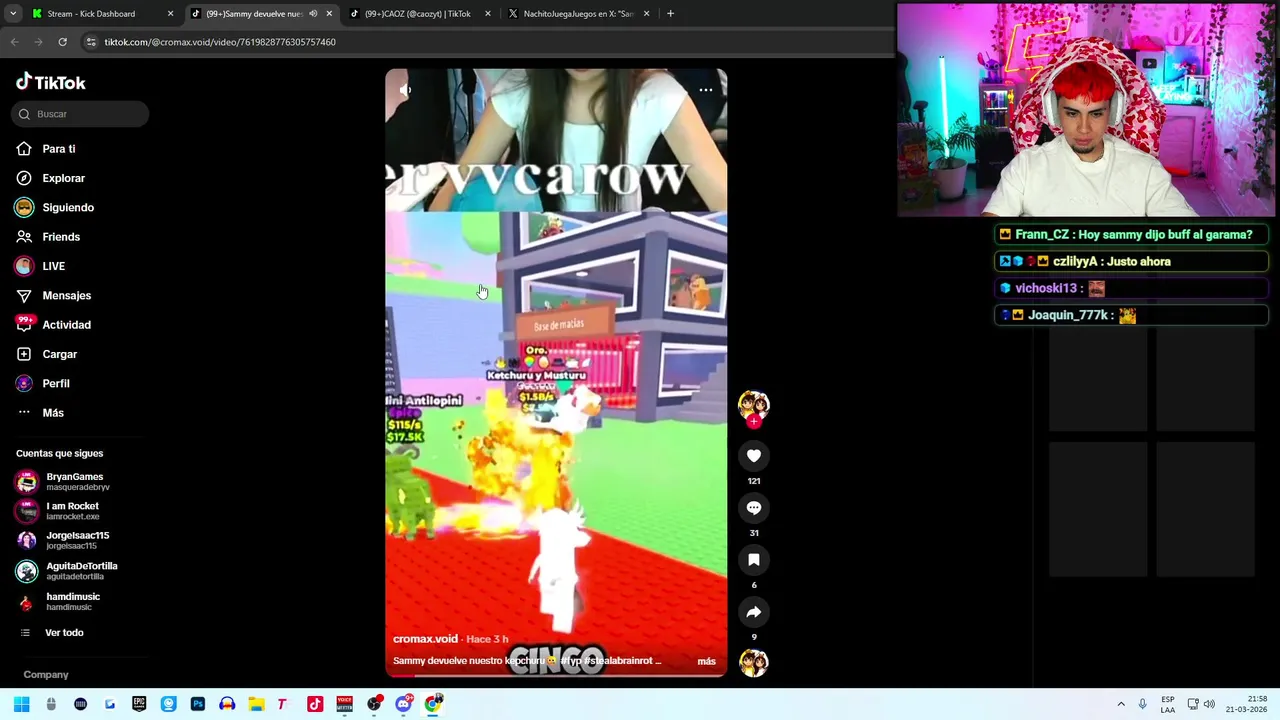Viewport: 1280px width, 720px height.
Task: Open volume control in system tray
Action: pyautogui.click(x=1209, y=704)
